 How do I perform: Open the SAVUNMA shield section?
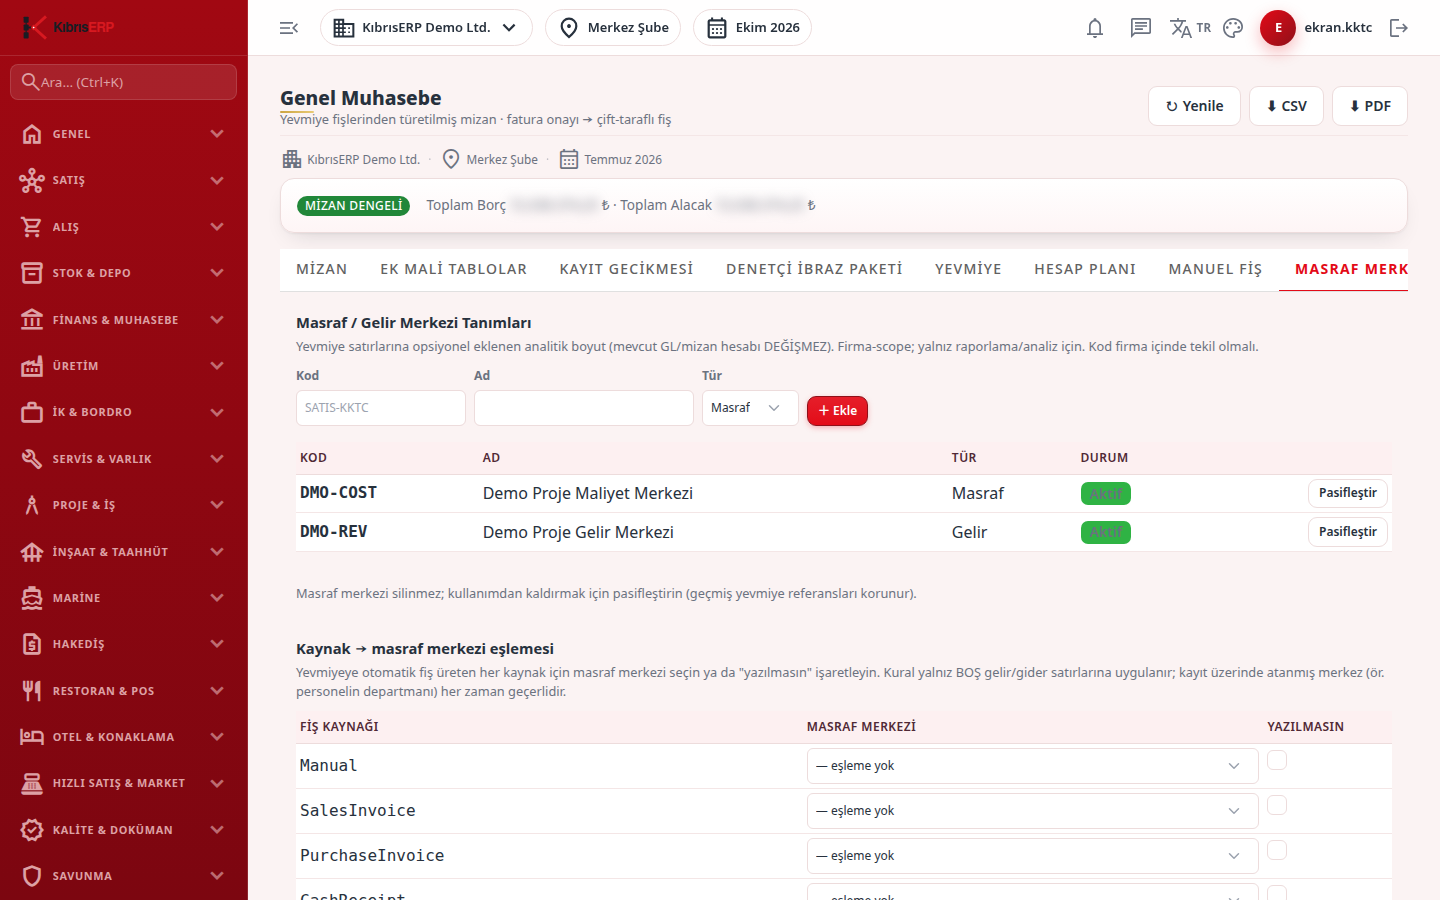124,876
